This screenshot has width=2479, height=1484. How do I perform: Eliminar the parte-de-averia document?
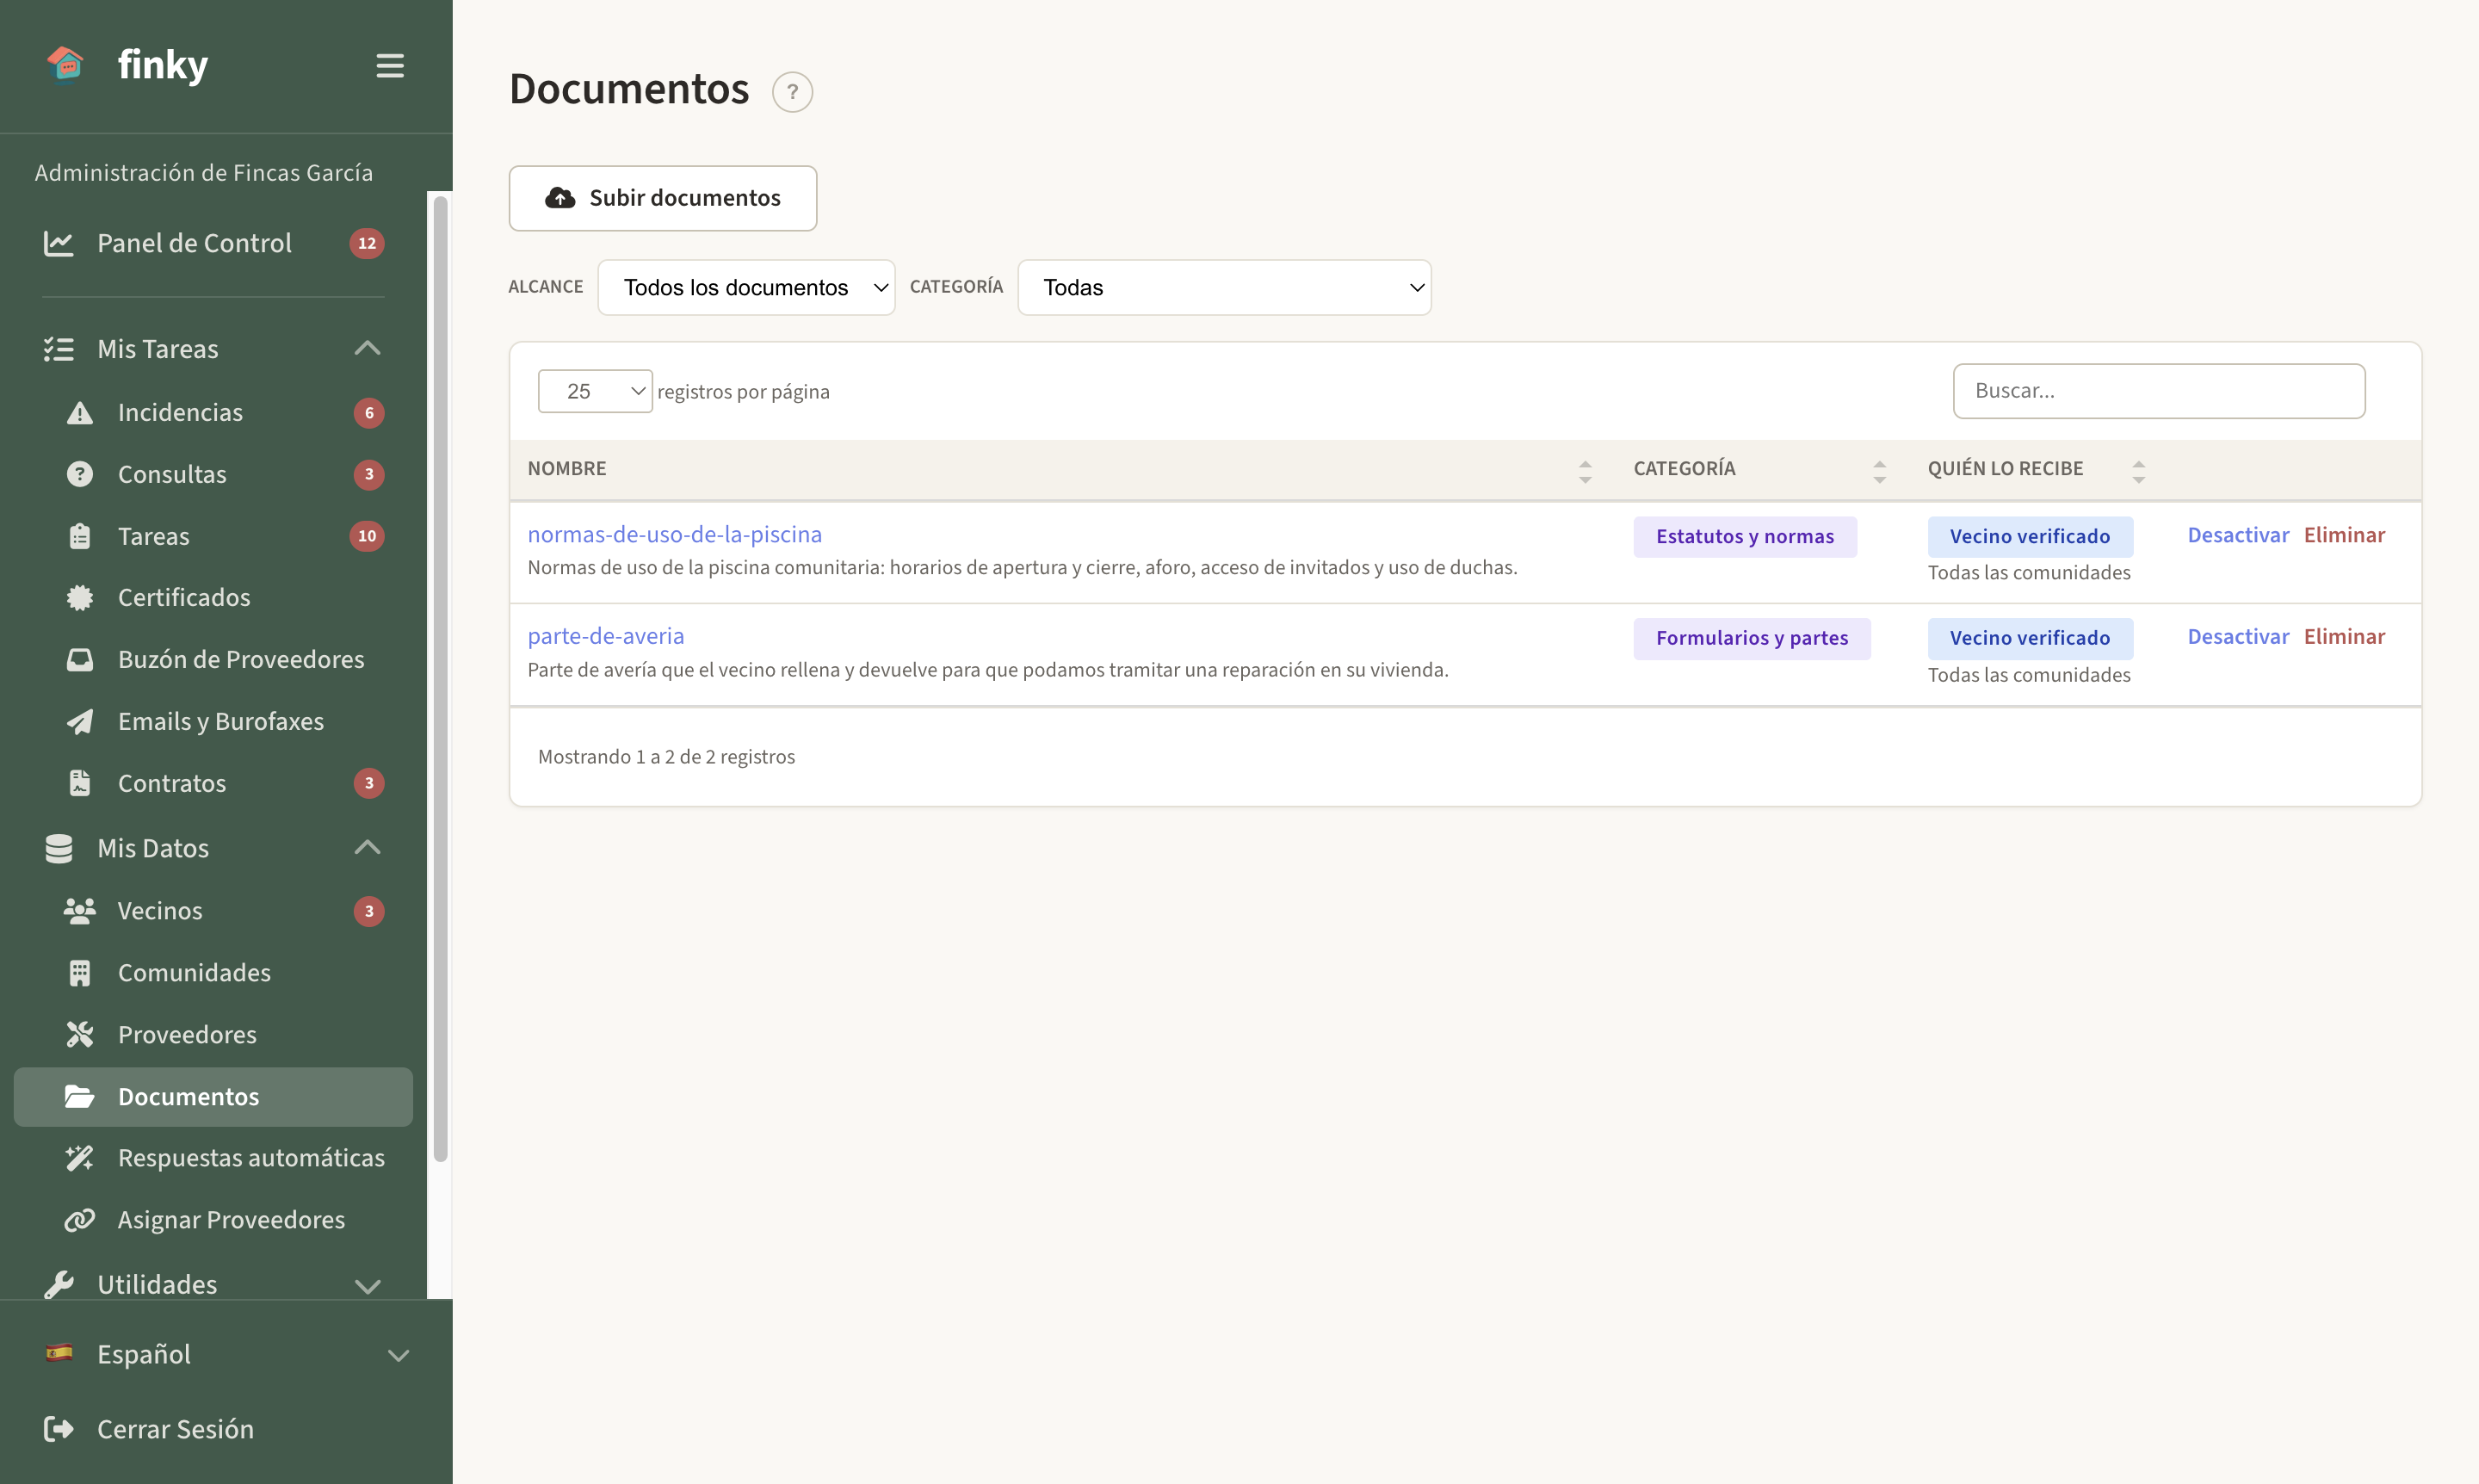pos(2344,637)
